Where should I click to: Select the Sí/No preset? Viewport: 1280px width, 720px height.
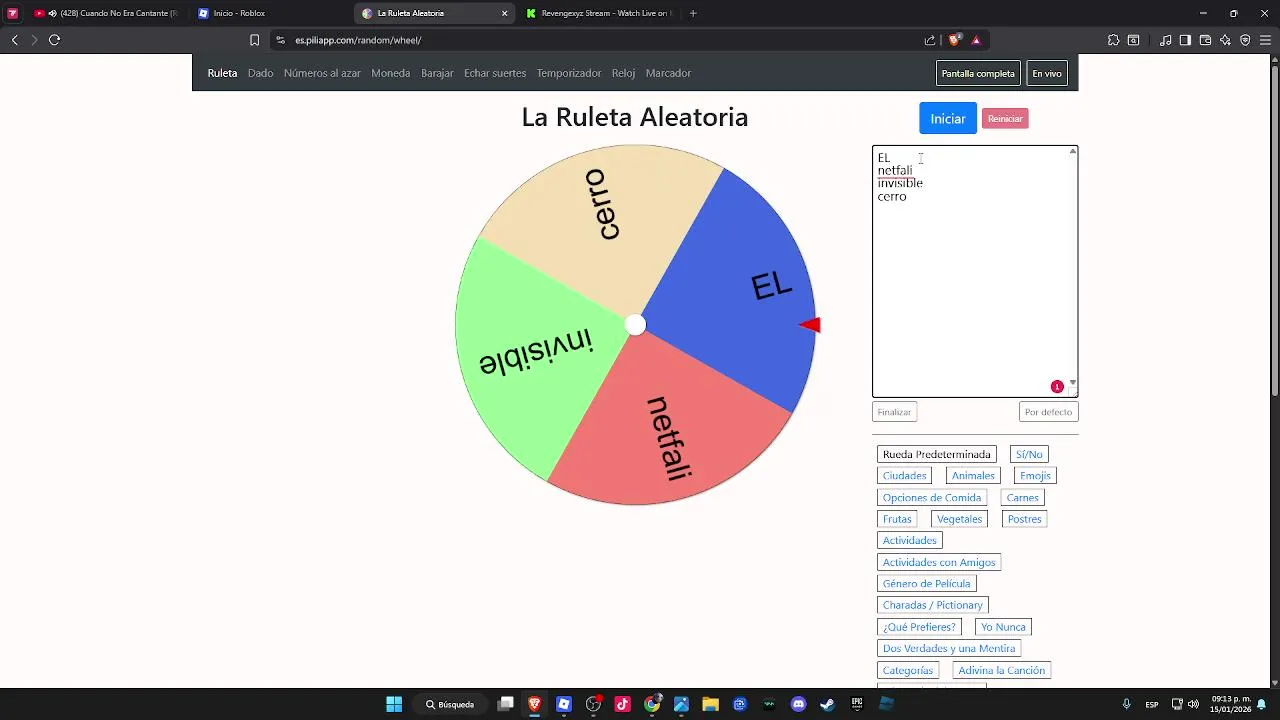[x=1029, y=454]
